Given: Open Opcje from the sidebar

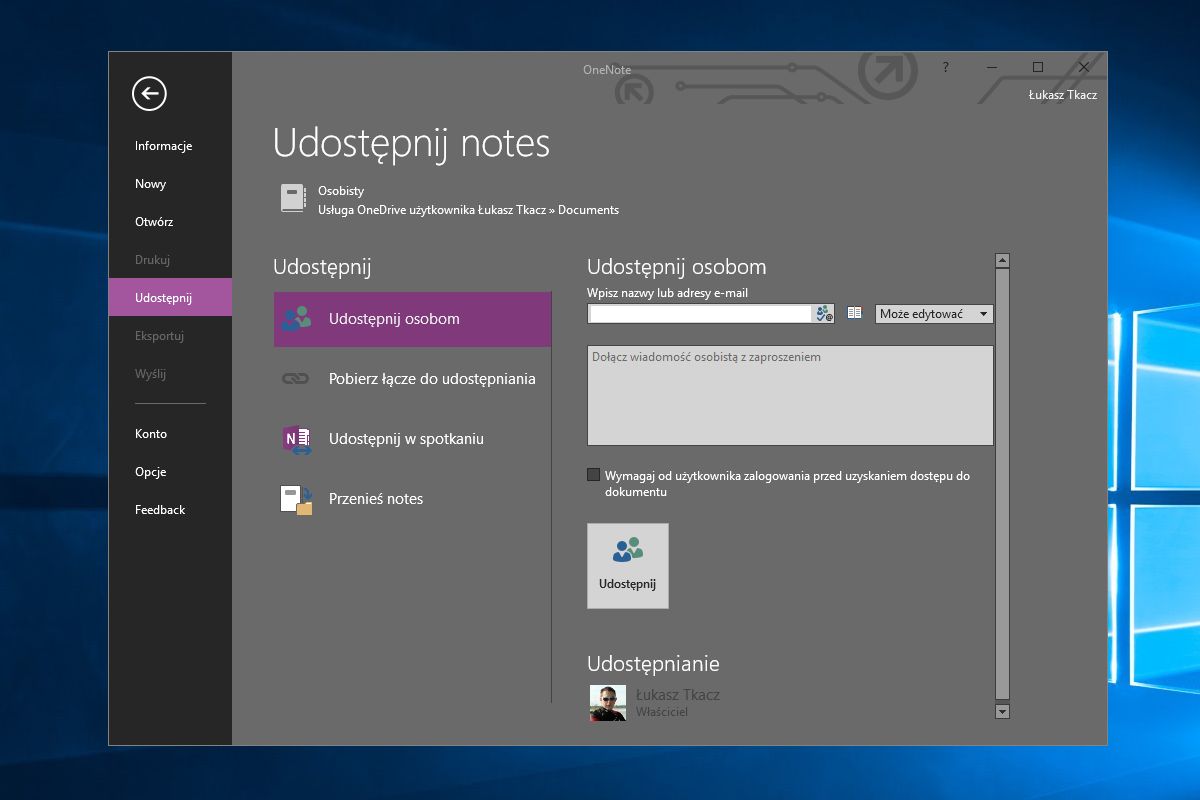Looking at the screenshot, I should pos(150,472).
